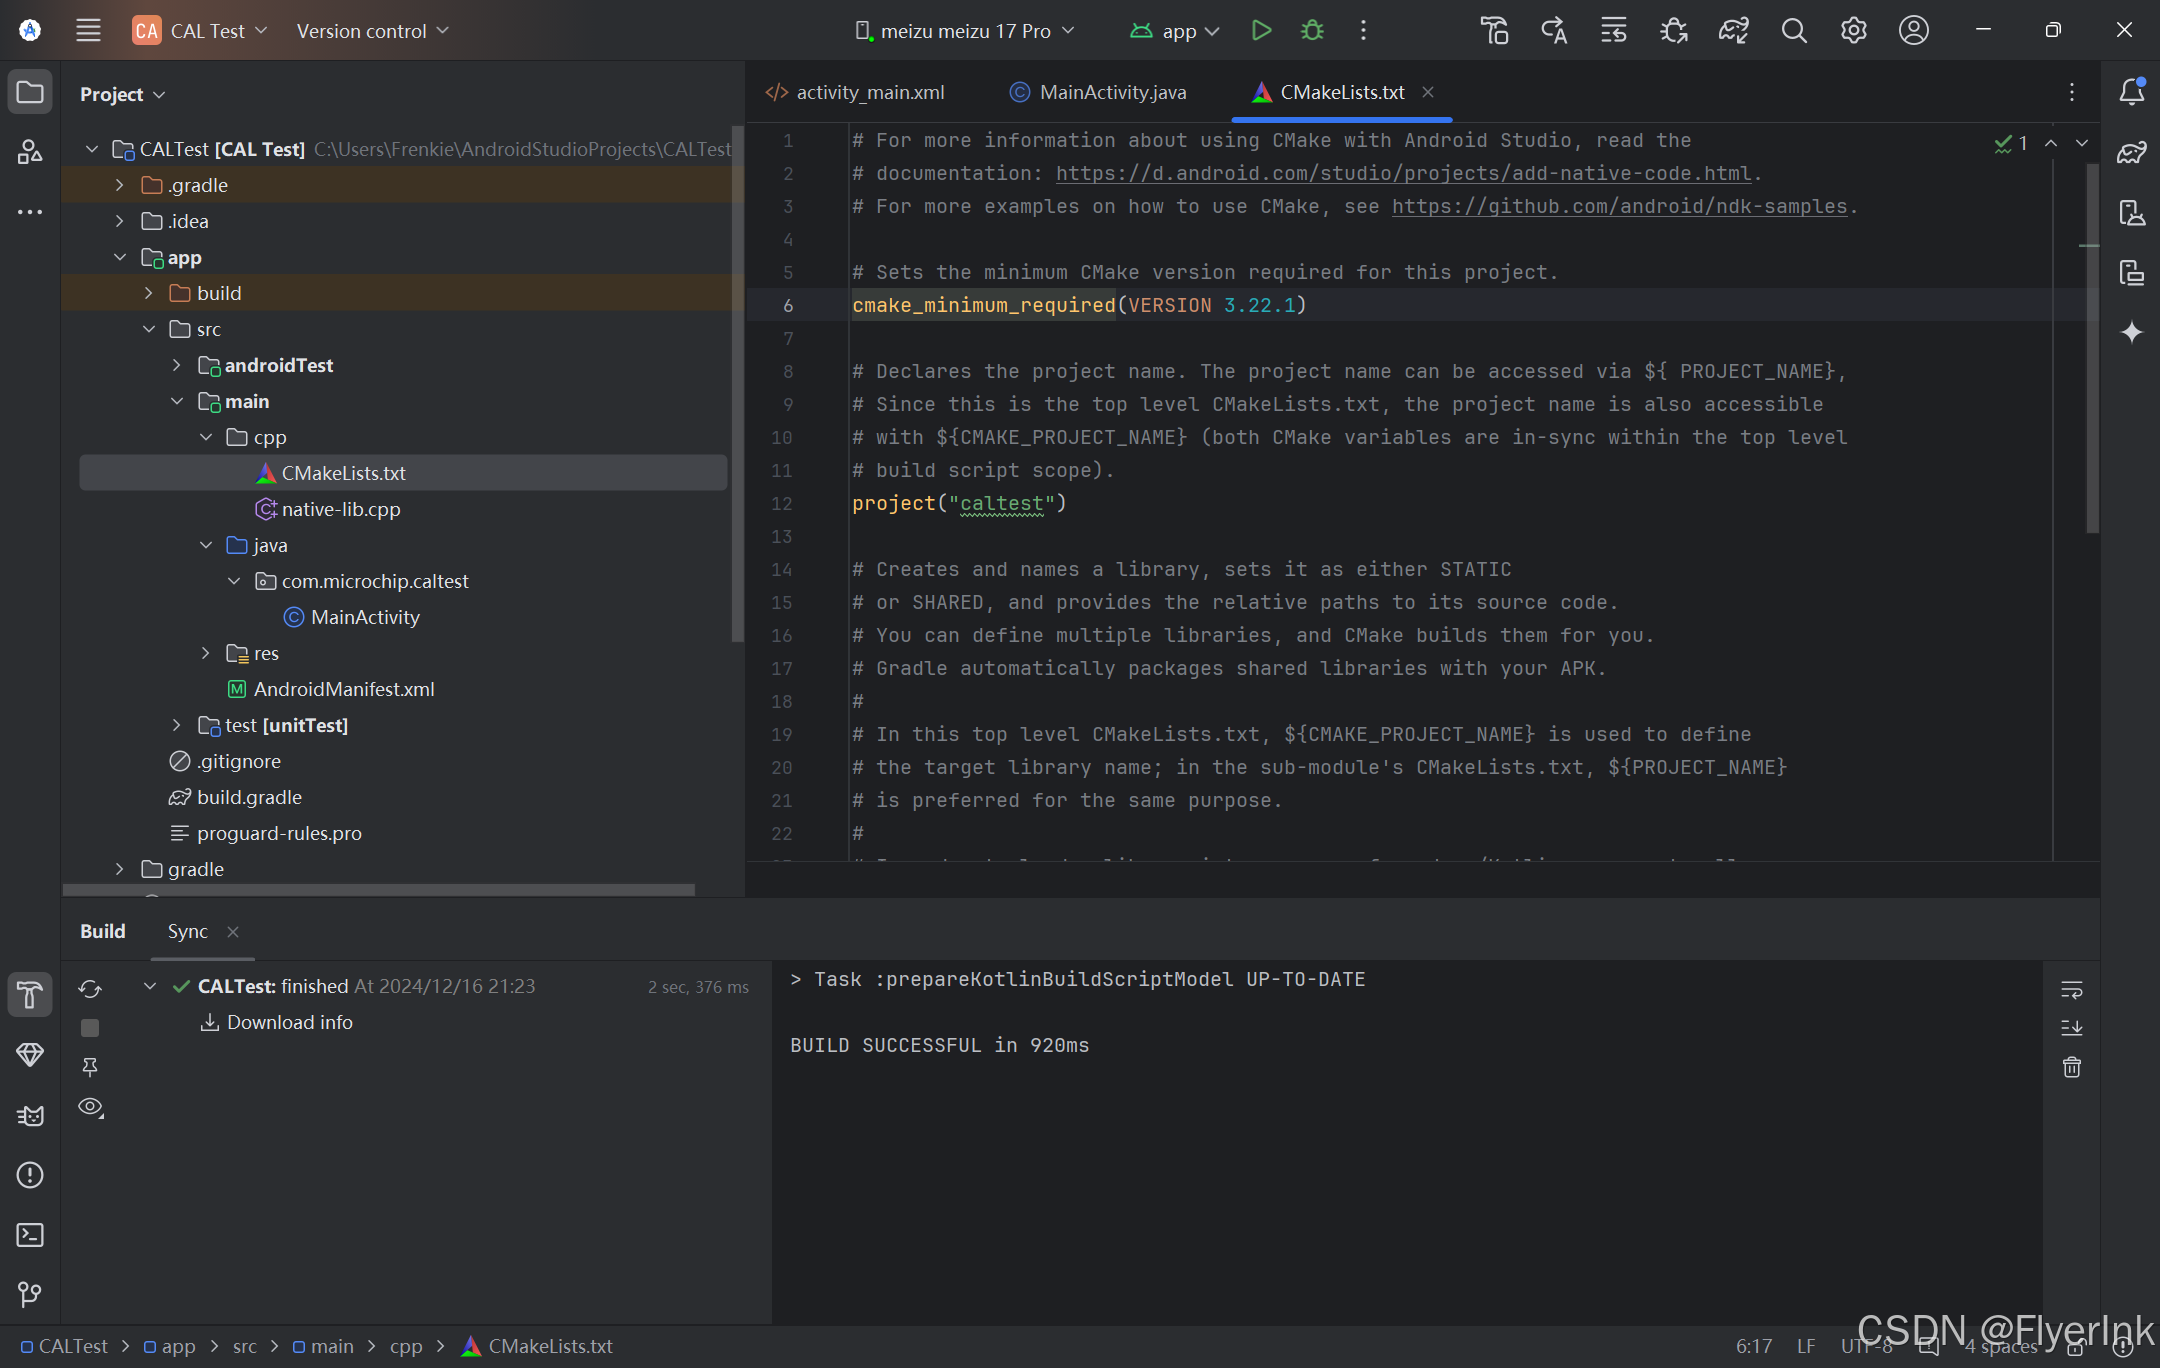2160x1368 pixels.
Task: Show more tool windows ellipsis in sidebar
Action: coord(30,212)
